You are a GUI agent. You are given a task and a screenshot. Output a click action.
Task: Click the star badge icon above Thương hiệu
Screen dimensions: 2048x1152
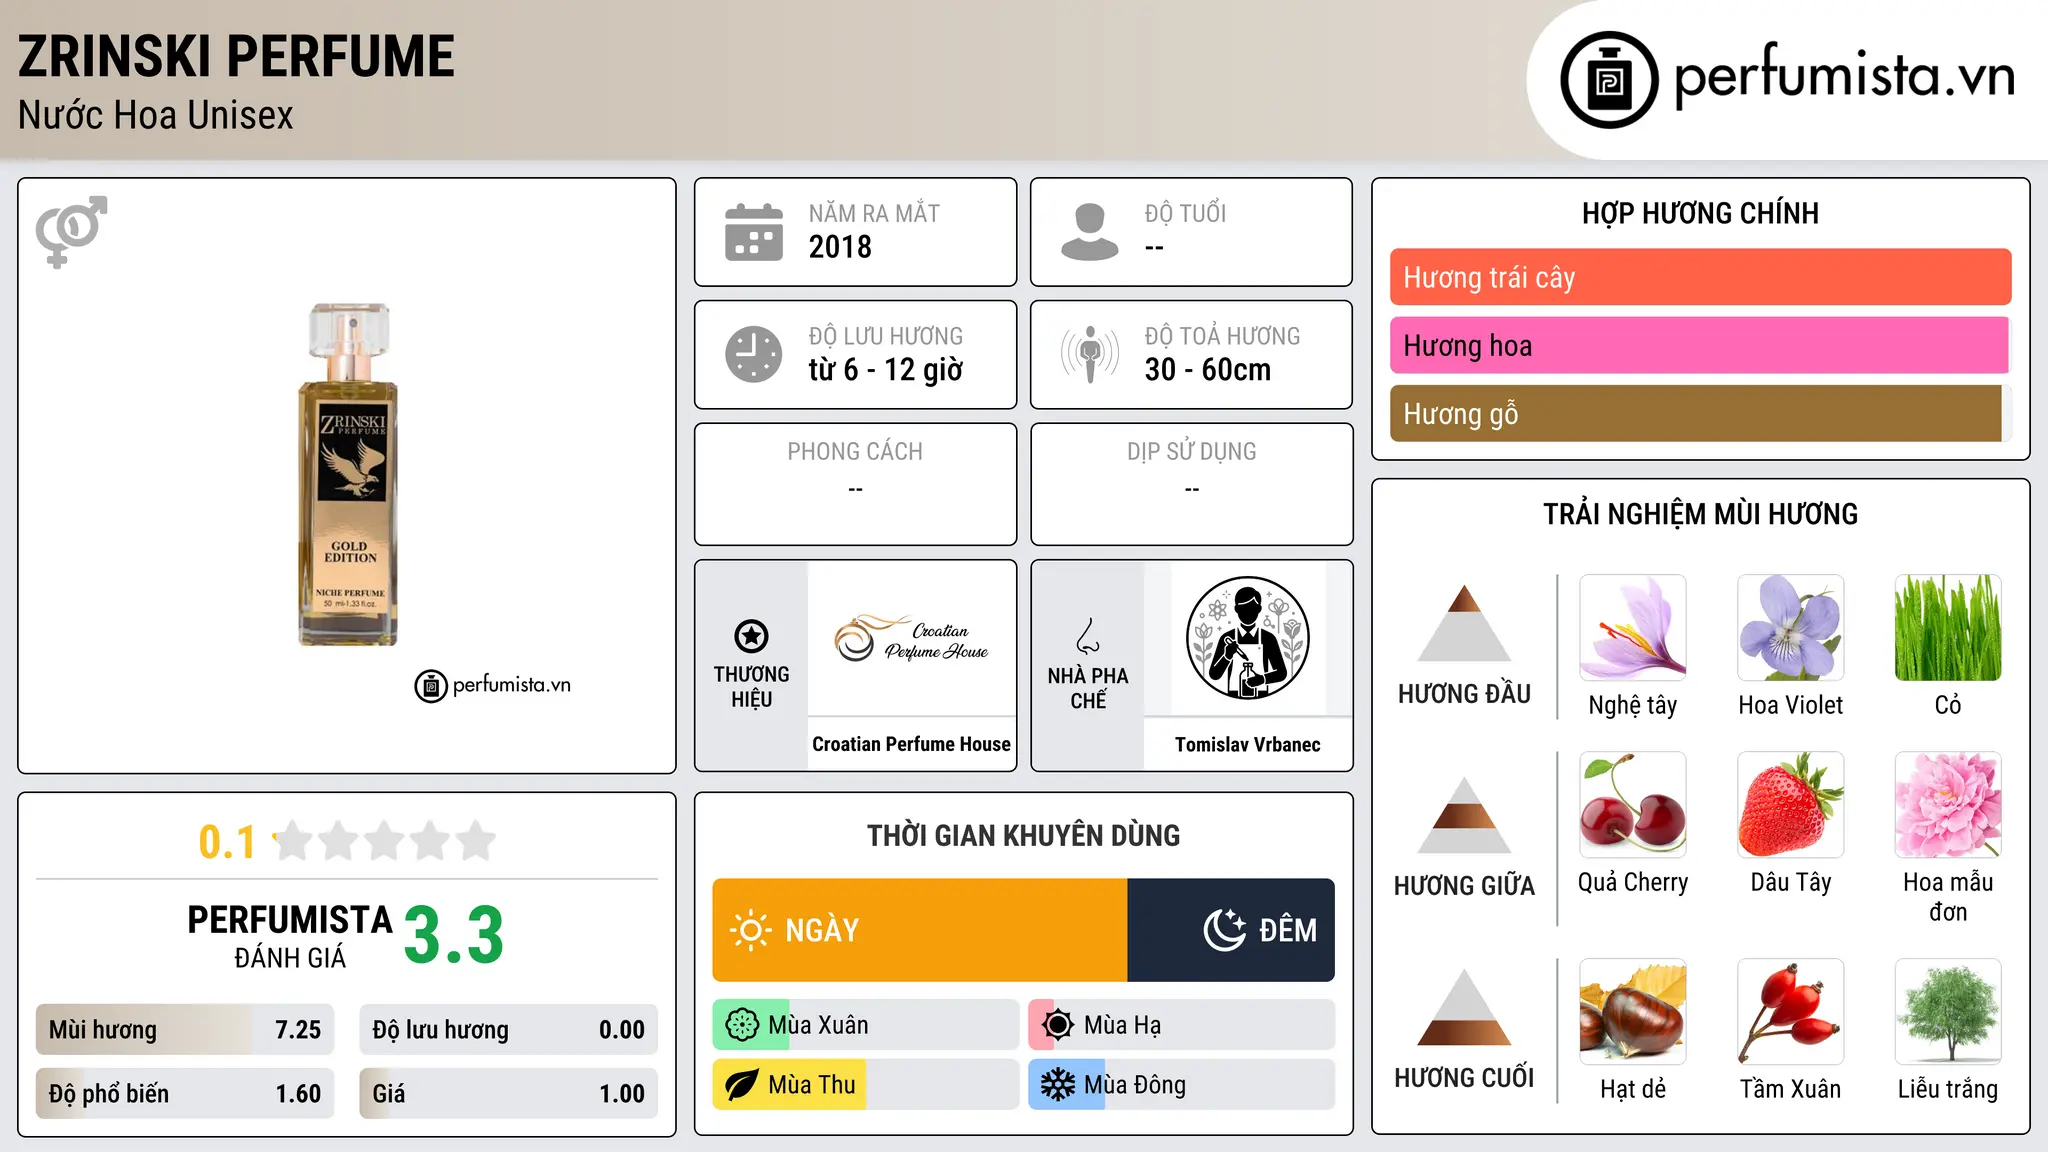point(751,636)
